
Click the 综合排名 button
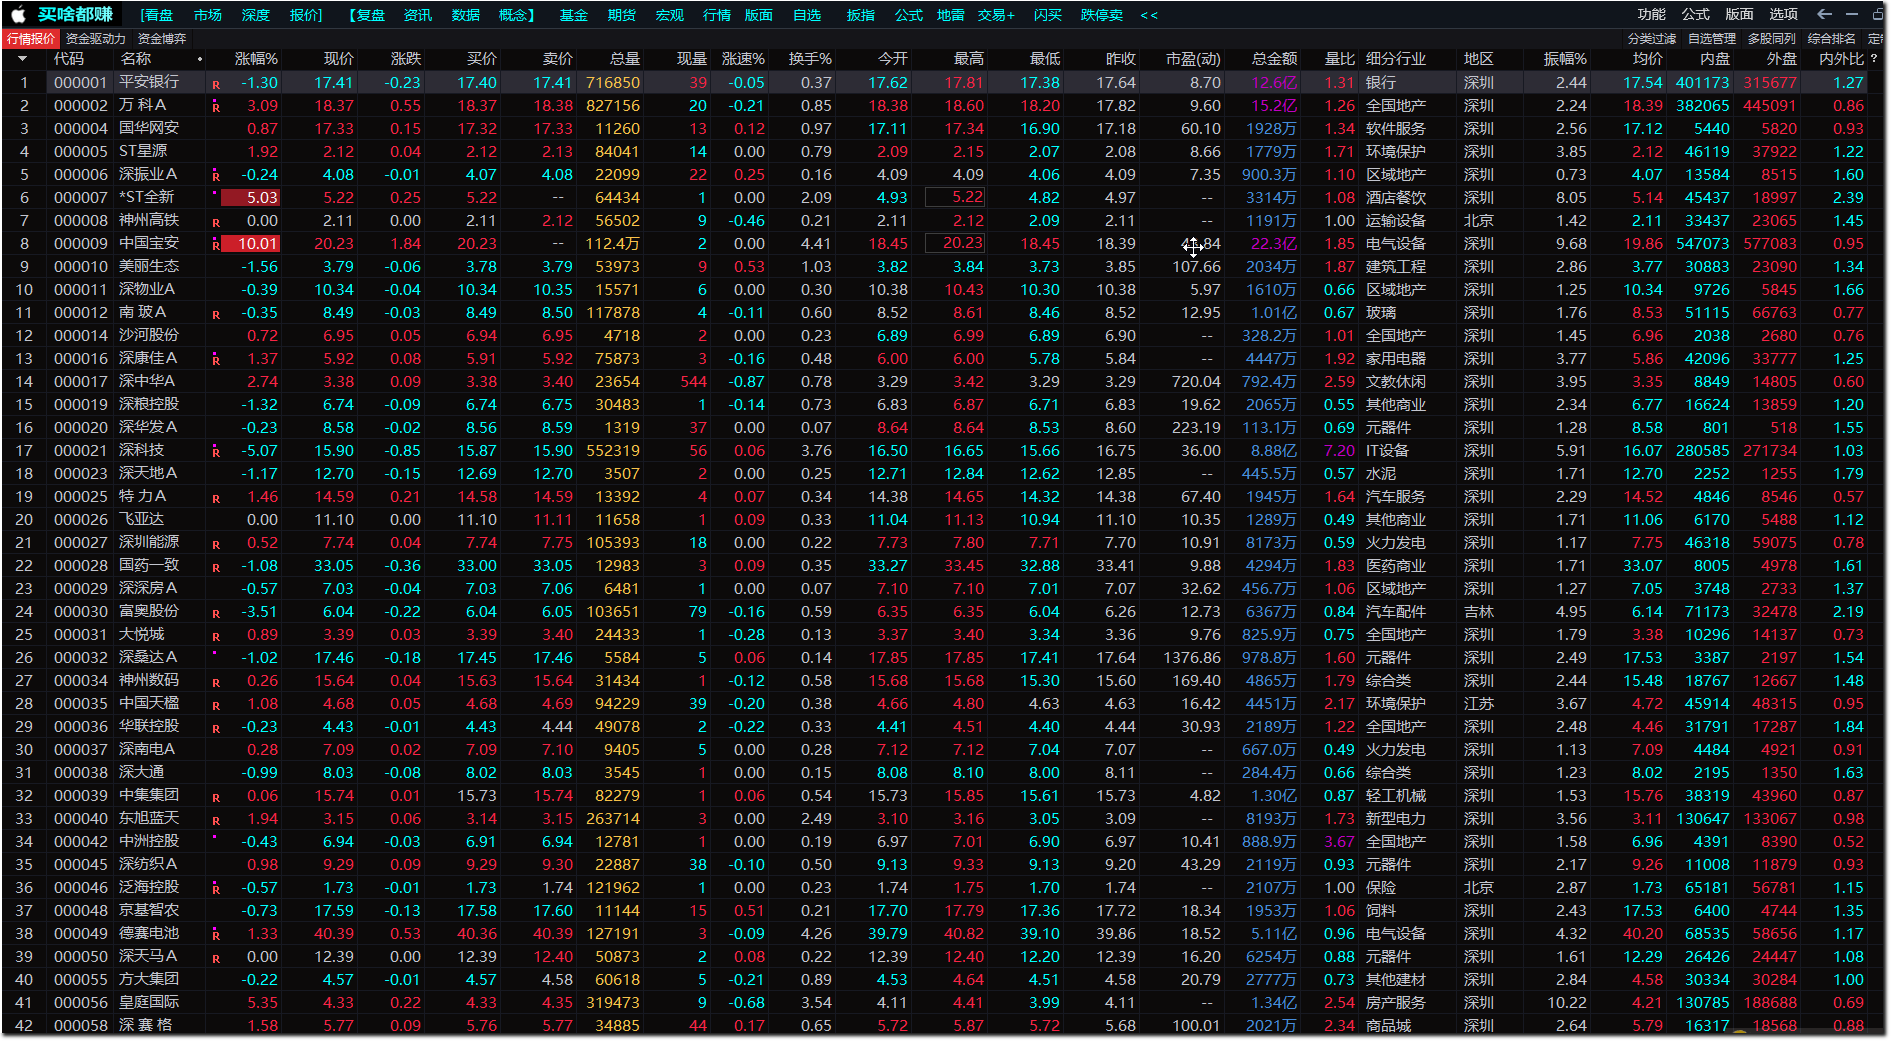(x=1832, y=39)
